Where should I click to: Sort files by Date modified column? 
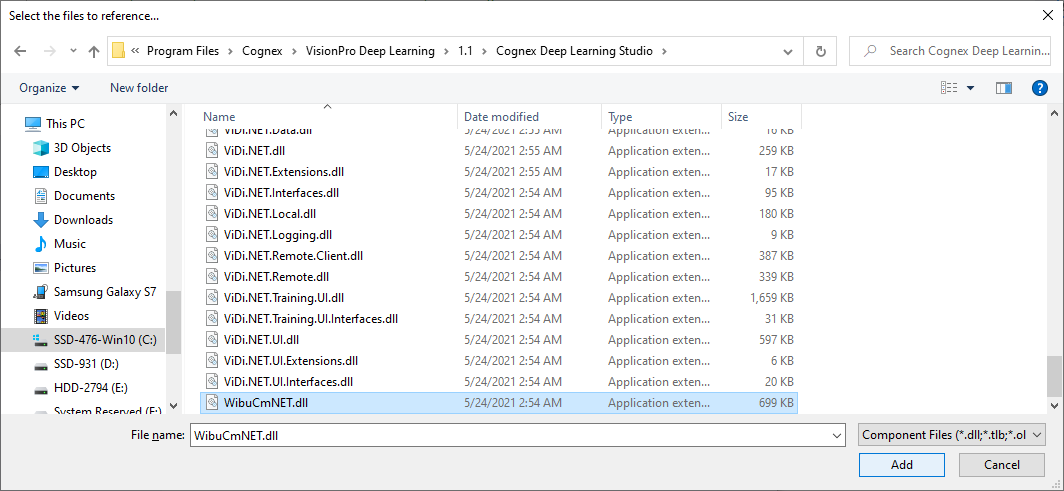click(x=501, y=117)
